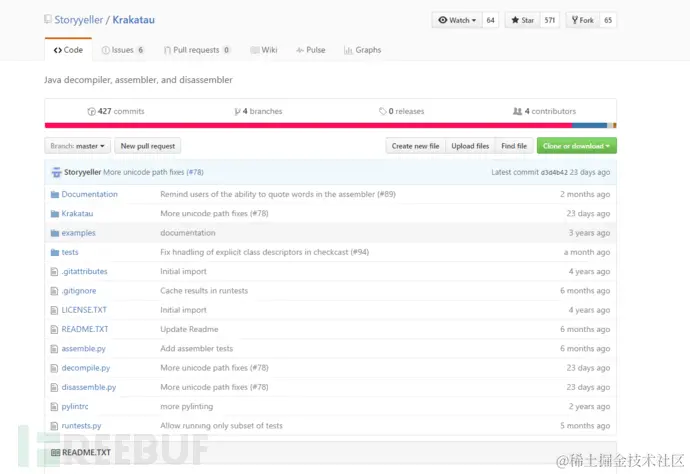Open the stargazers count 571
Image resolution: width=690 pixels, height=474 pixels.
[x=550, y=20]
